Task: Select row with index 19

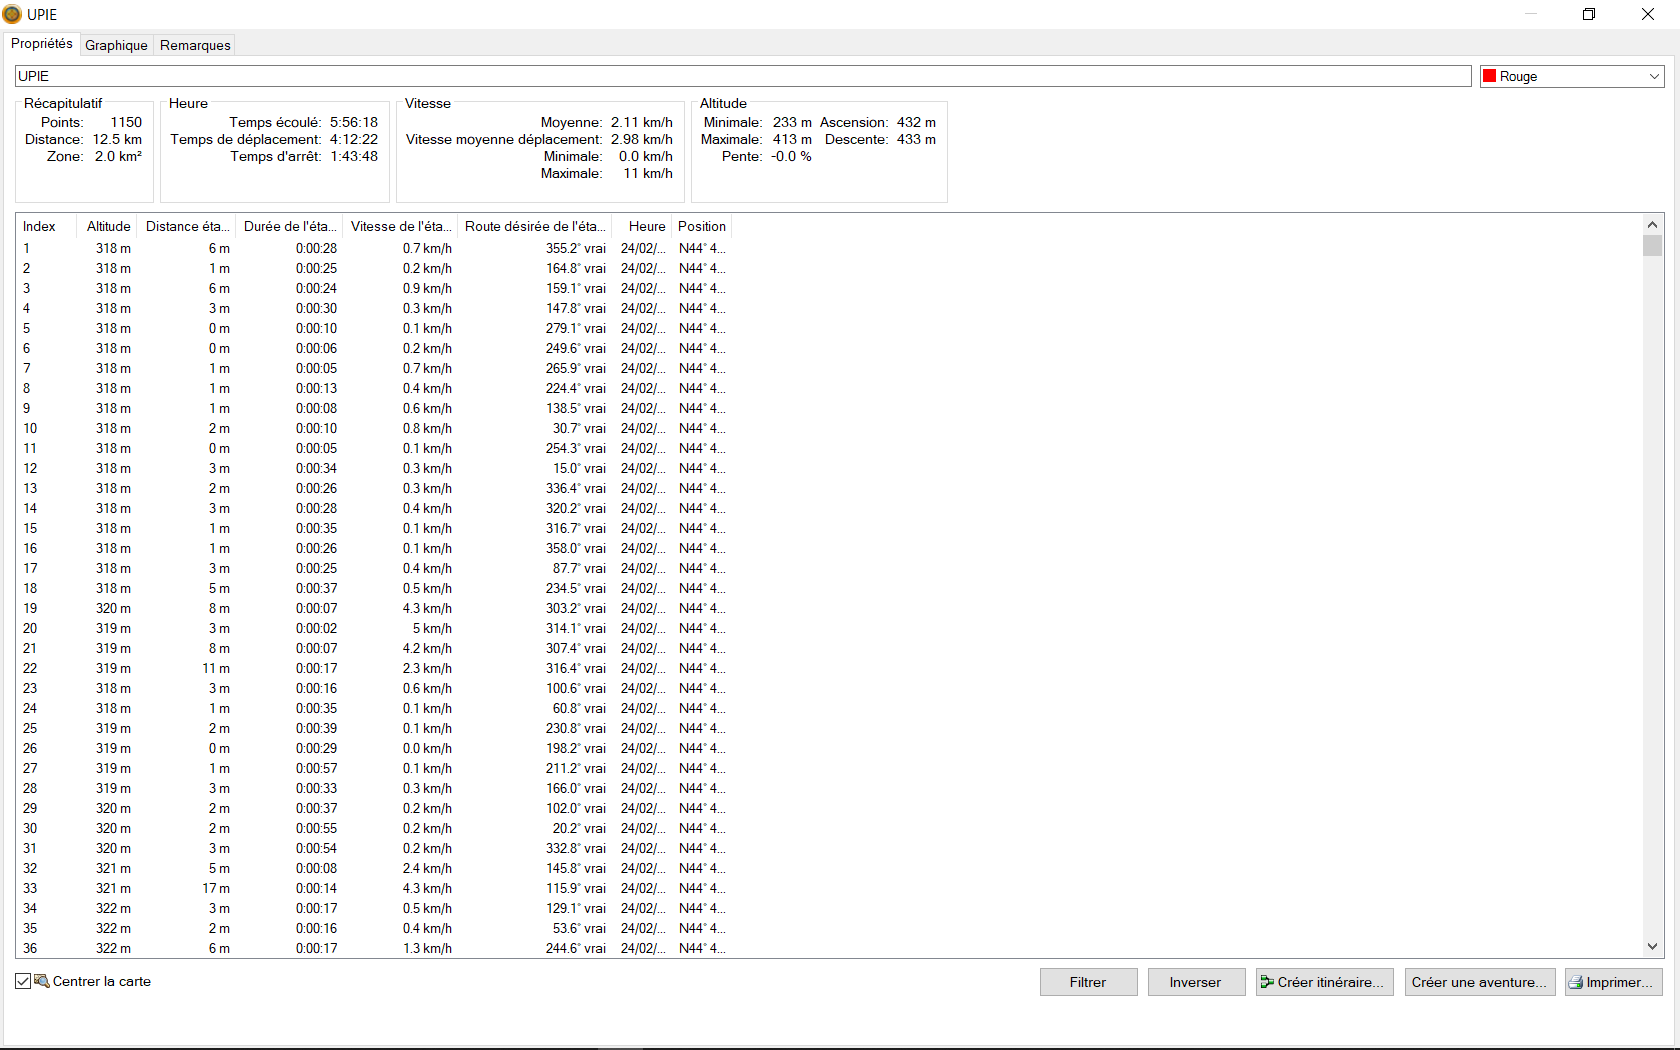Action: pos(374,608)
